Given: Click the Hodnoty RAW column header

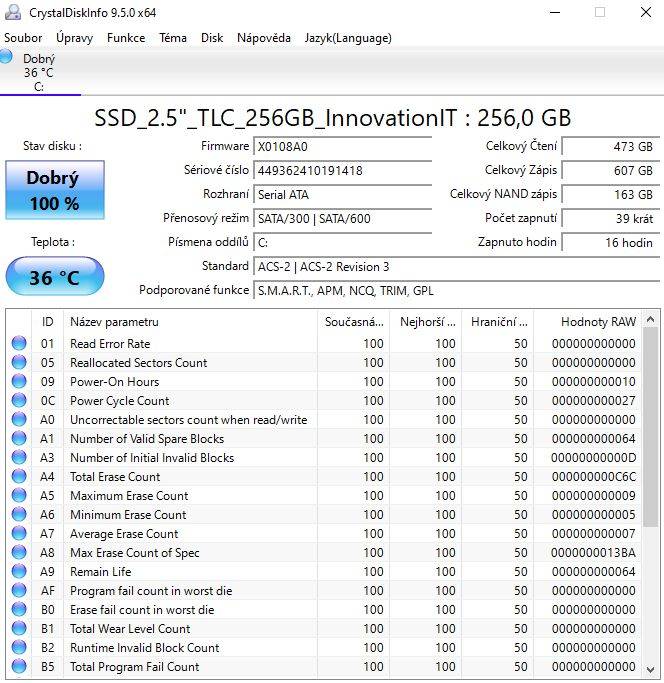Looking at the screenshot, I should tap(588, 322).
